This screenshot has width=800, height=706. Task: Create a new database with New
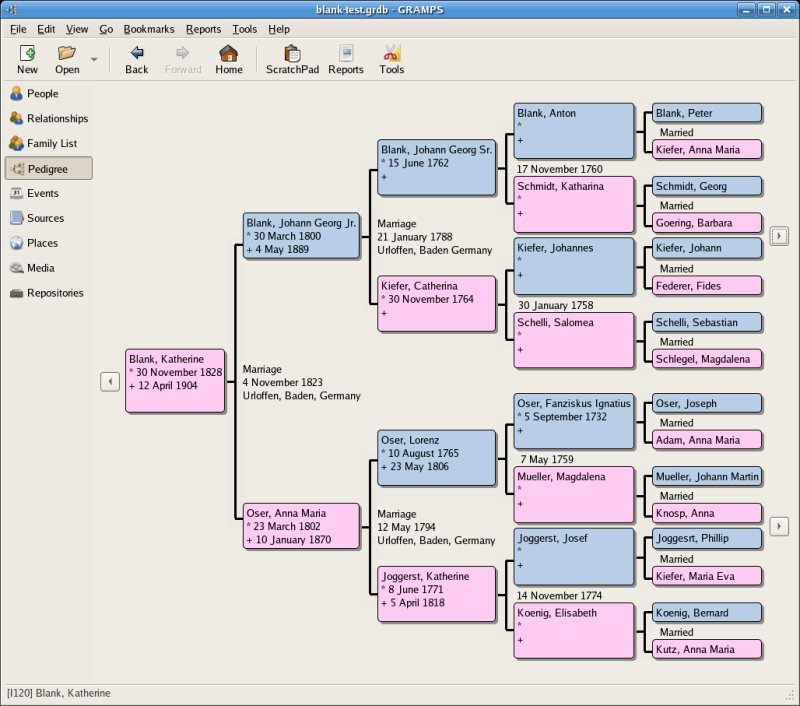pyautogui.click(x=26, y=58)
